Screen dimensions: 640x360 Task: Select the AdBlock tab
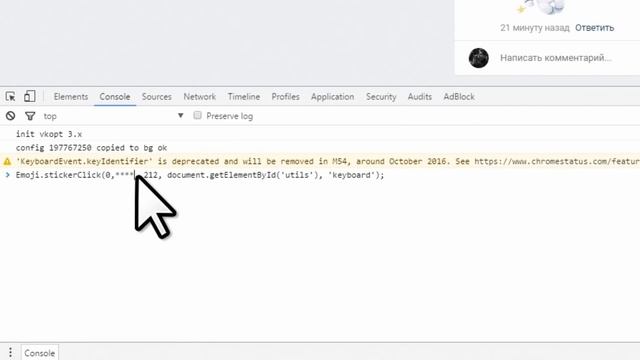[x=459, y=97]
